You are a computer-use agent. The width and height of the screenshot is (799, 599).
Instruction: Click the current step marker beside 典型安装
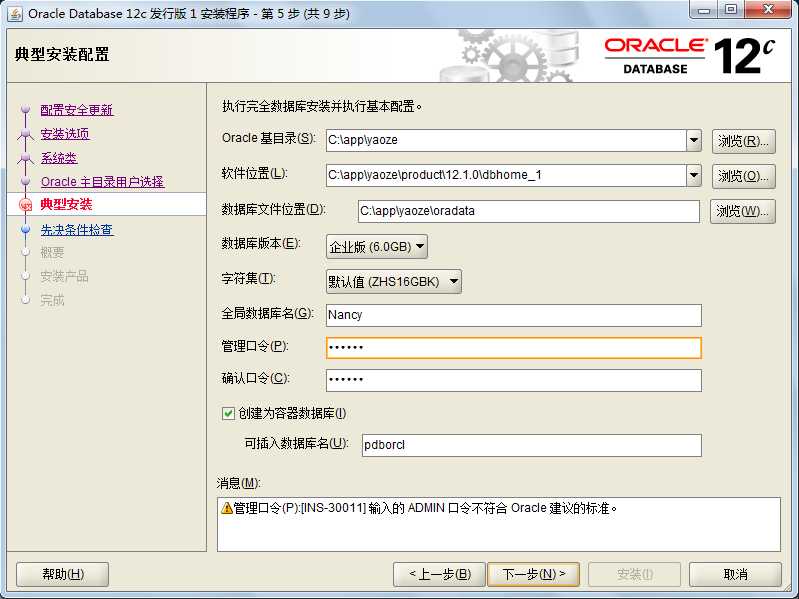(25, 205)
